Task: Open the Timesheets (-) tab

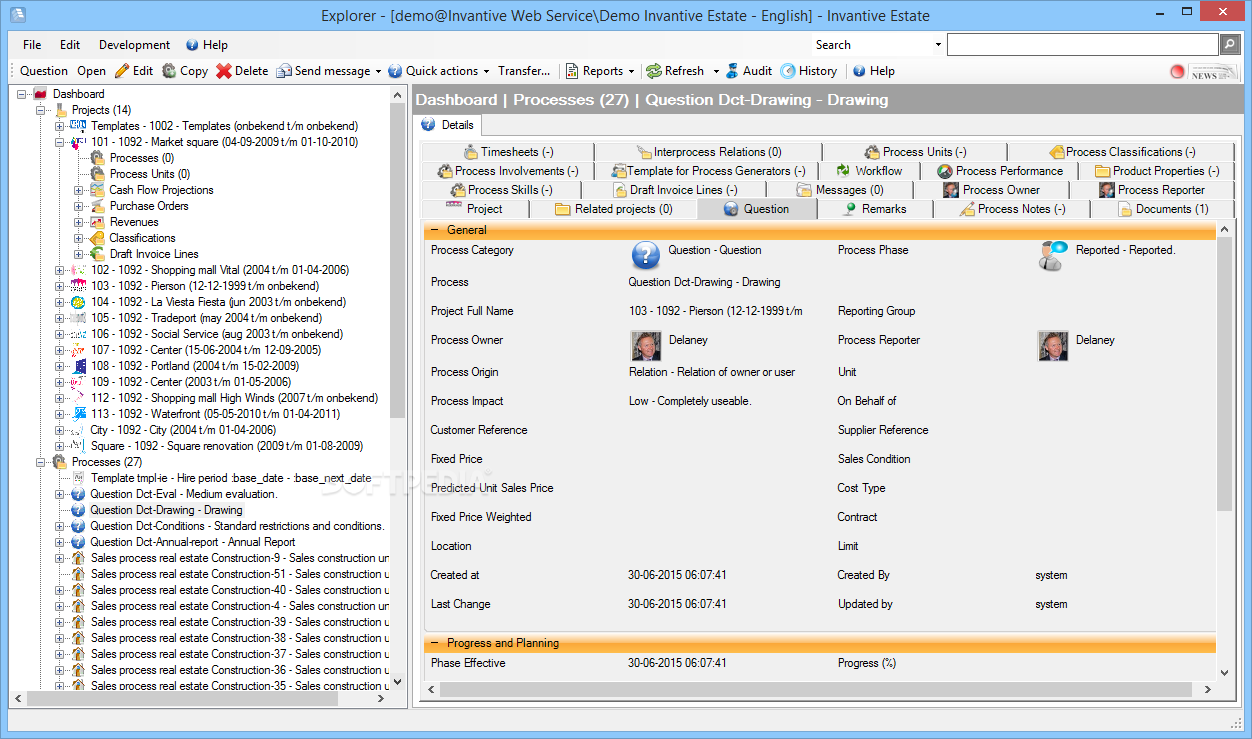Action: (508, 152)
